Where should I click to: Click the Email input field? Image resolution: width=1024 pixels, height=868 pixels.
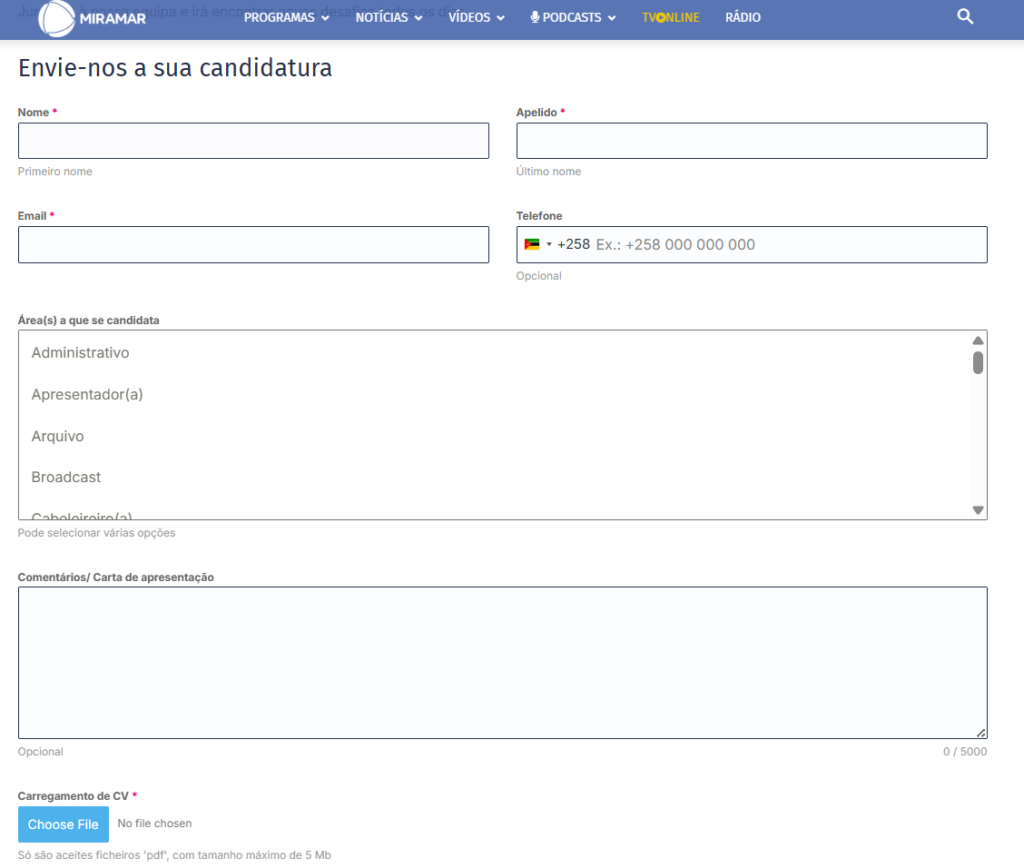253,244
